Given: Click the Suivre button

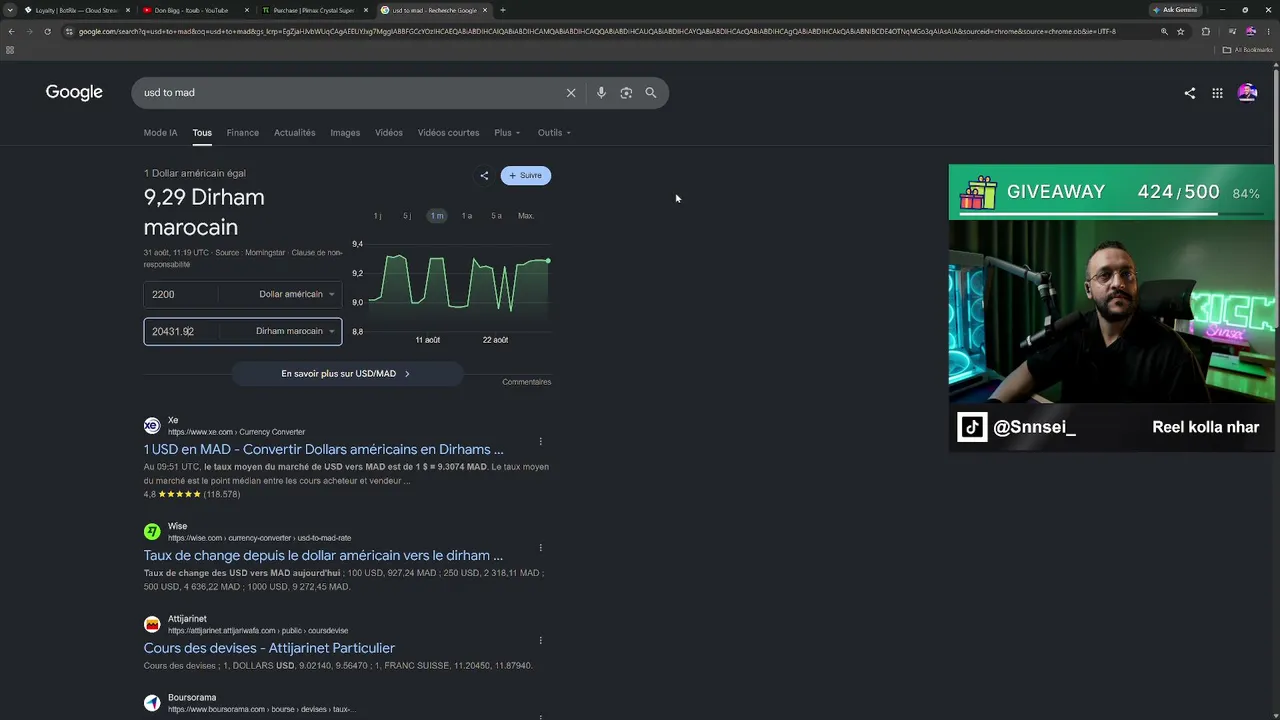Looking at the screenshot, I should [526, 176].
